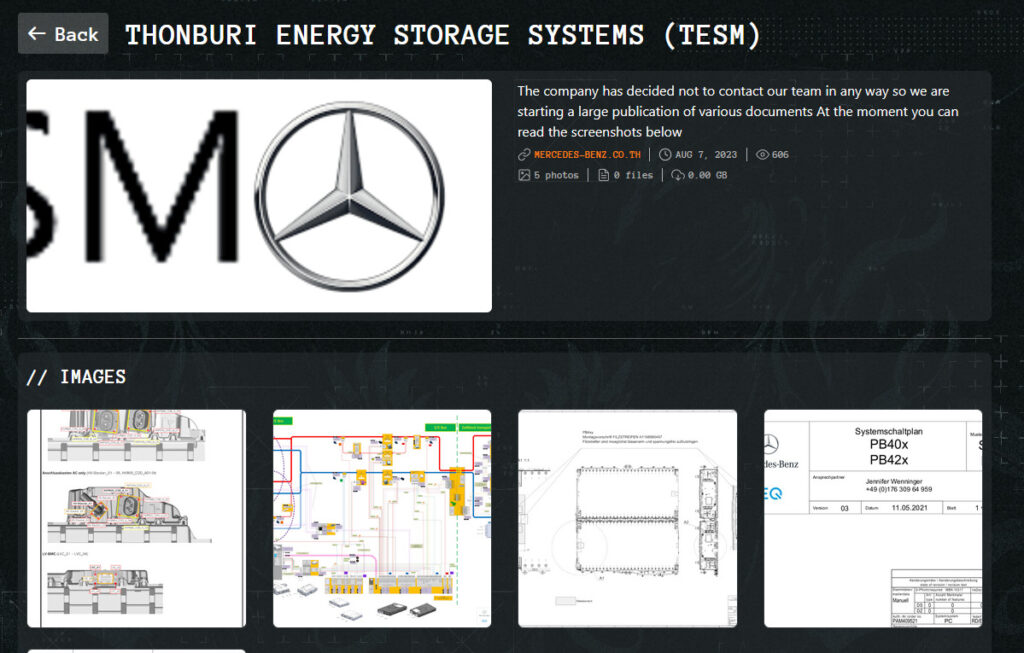Open the colorful wiring diagram thumbnail
This screenshot has height=653, width=1024.
[x=382, y=518]
